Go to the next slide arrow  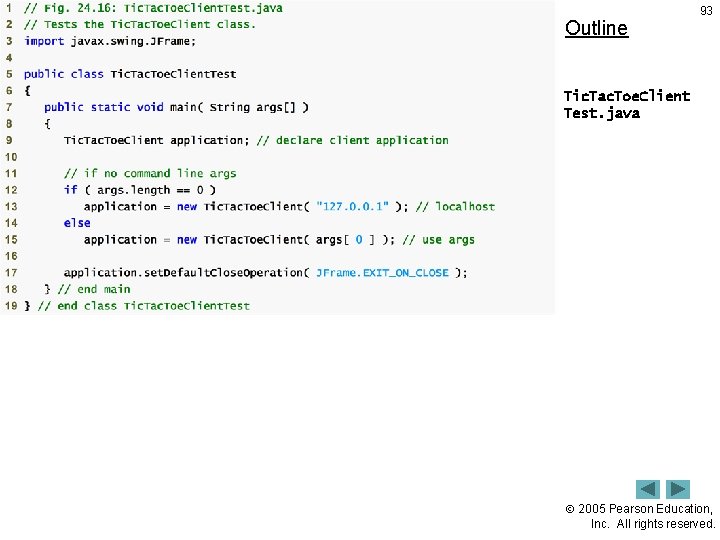click(678, 489)
